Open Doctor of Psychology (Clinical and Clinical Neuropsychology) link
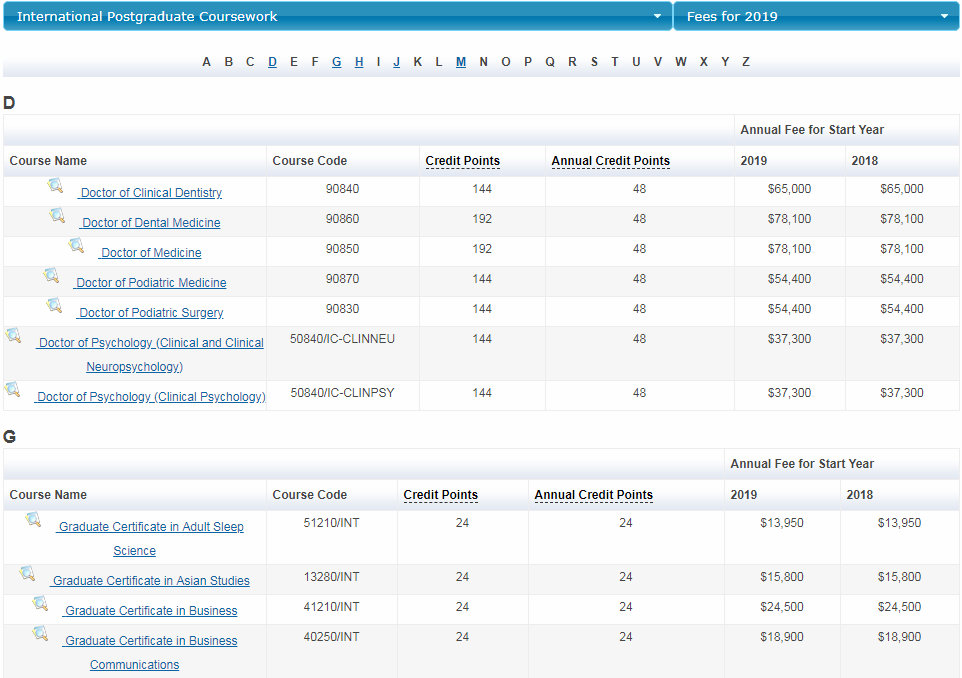This screenshot has width=962, height=678. [x=151, y=343]
